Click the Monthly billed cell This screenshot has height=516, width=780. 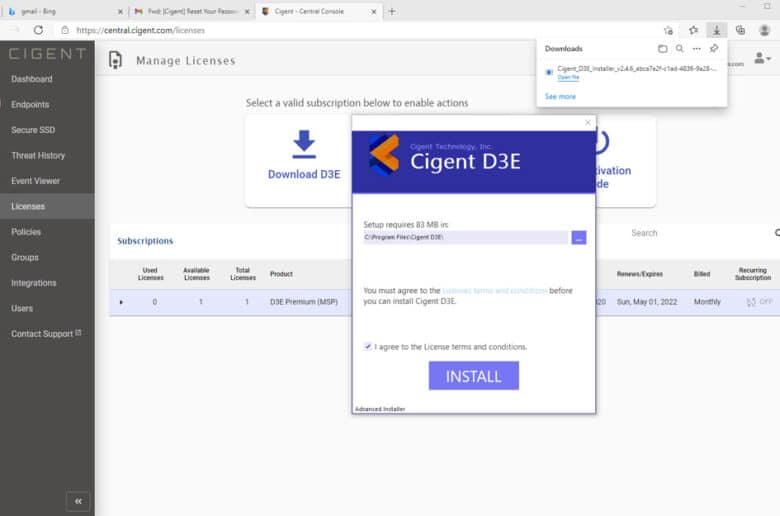pyautogui.click(x=707, y=302)
